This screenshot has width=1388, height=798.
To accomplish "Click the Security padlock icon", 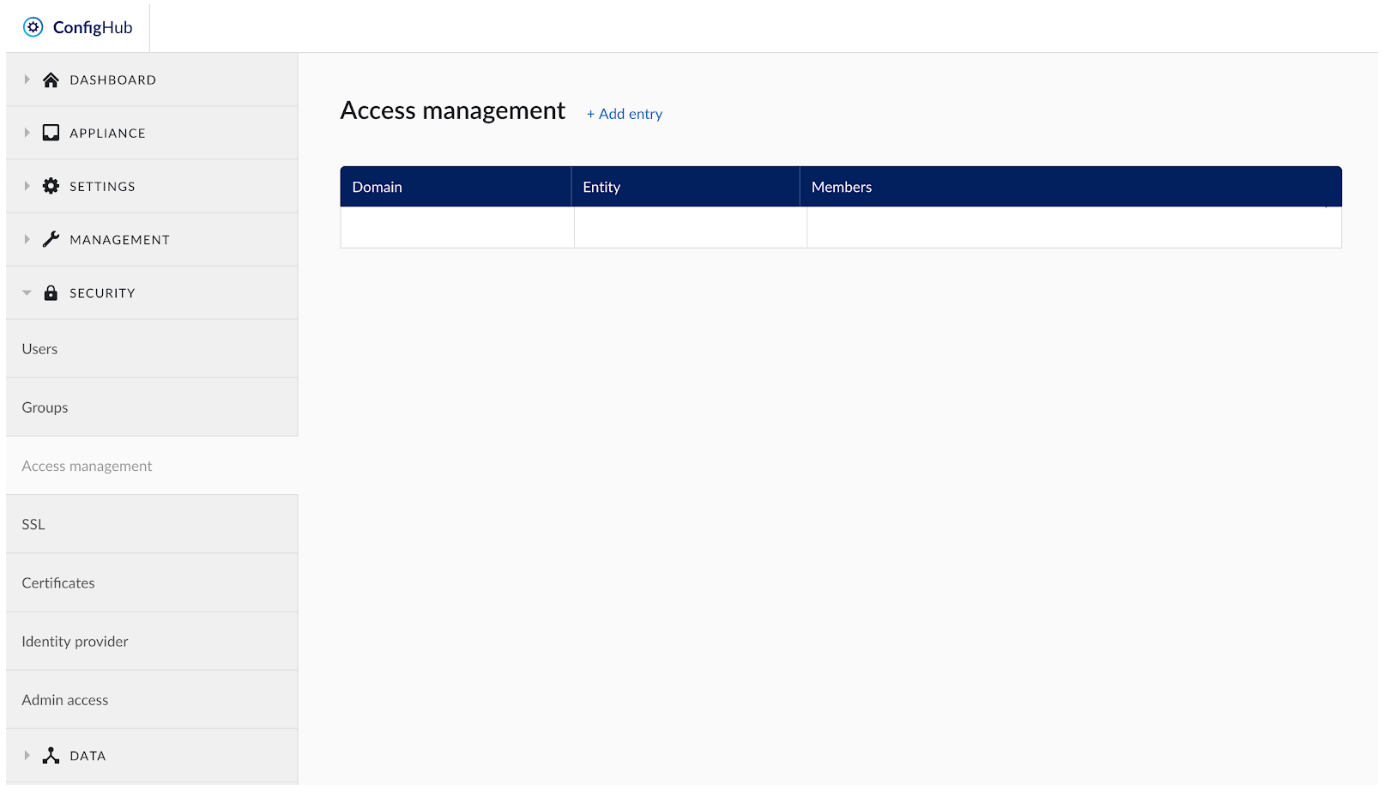I will [51, 292].
